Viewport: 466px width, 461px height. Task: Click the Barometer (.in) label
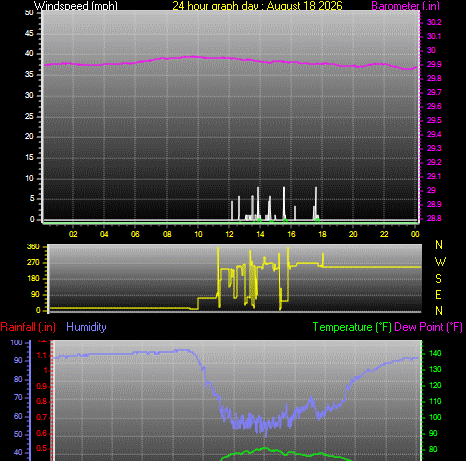coord(405,6)
